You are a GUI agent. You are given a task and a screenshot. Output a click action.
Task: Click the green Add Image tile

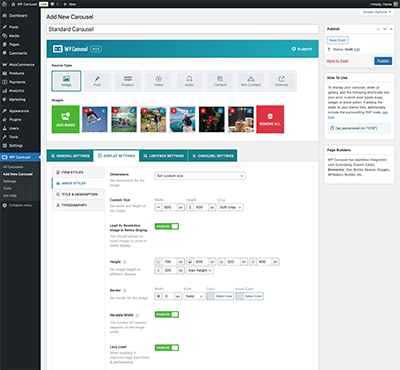[66, 119]
